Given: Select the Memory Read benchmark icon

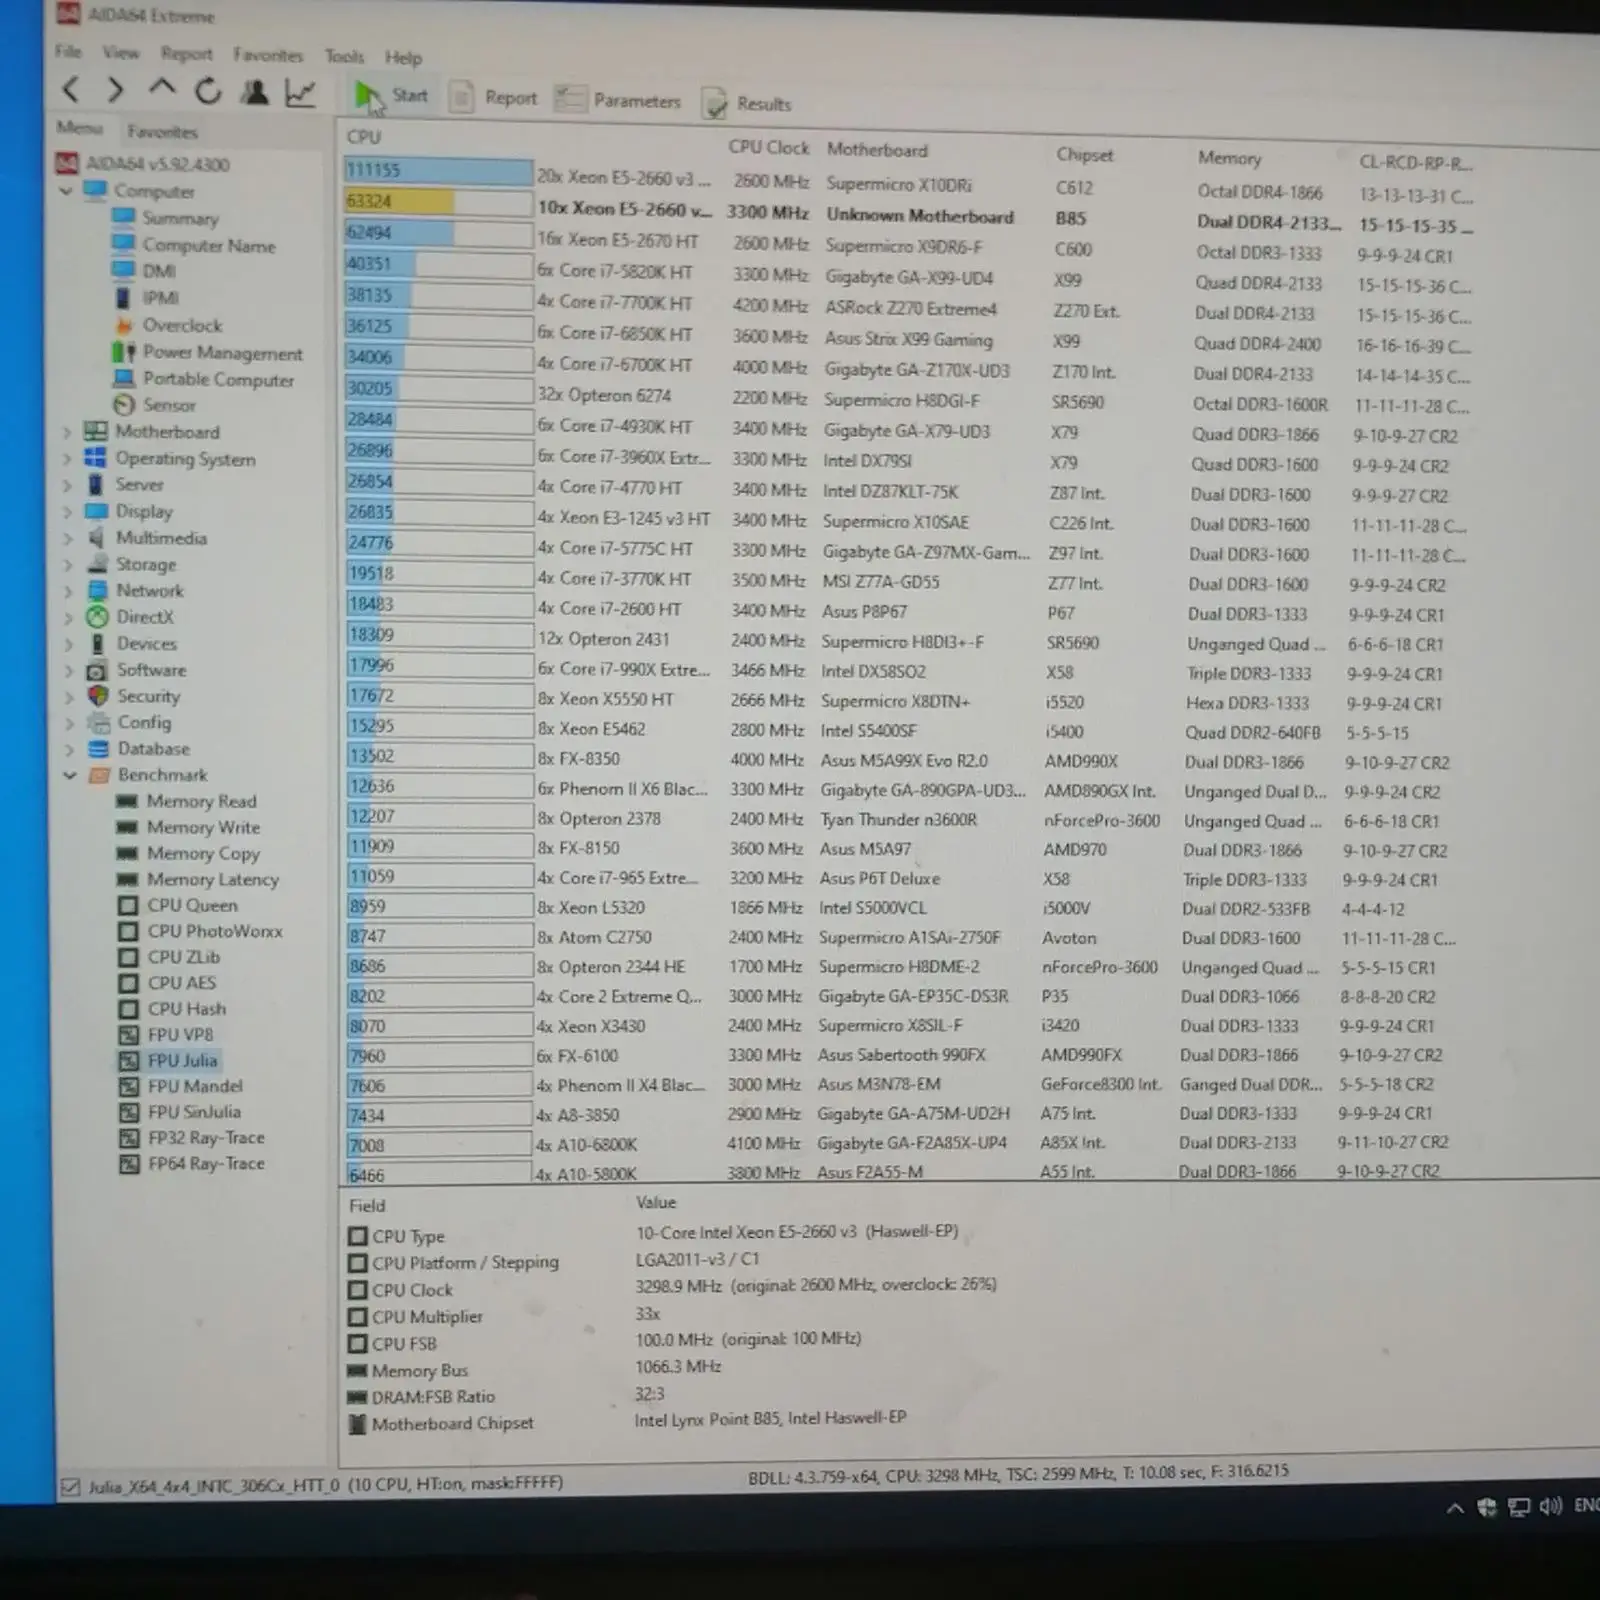Looking at the screenshot, I should click(127, 801).
